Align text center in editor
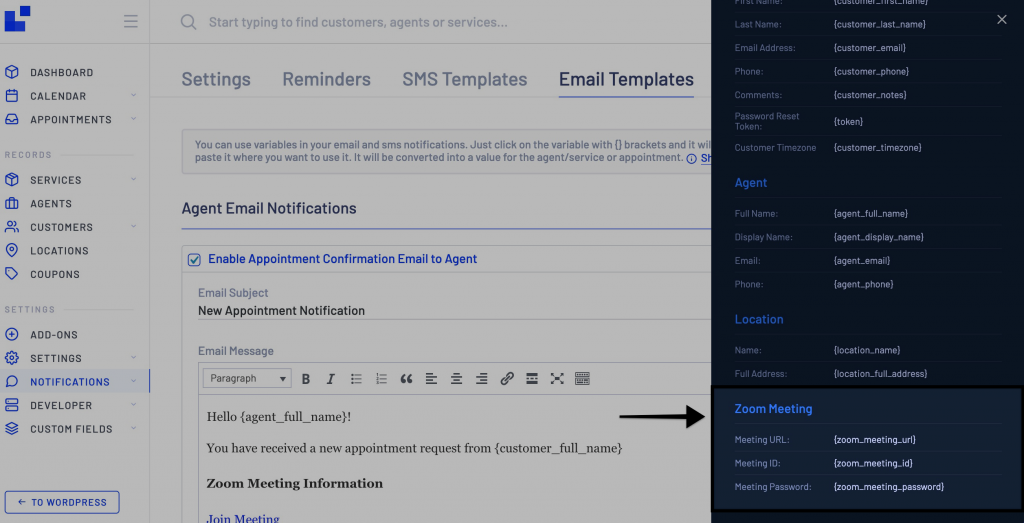This screenshot has width=1024, height=523. (x=456, y=379)
